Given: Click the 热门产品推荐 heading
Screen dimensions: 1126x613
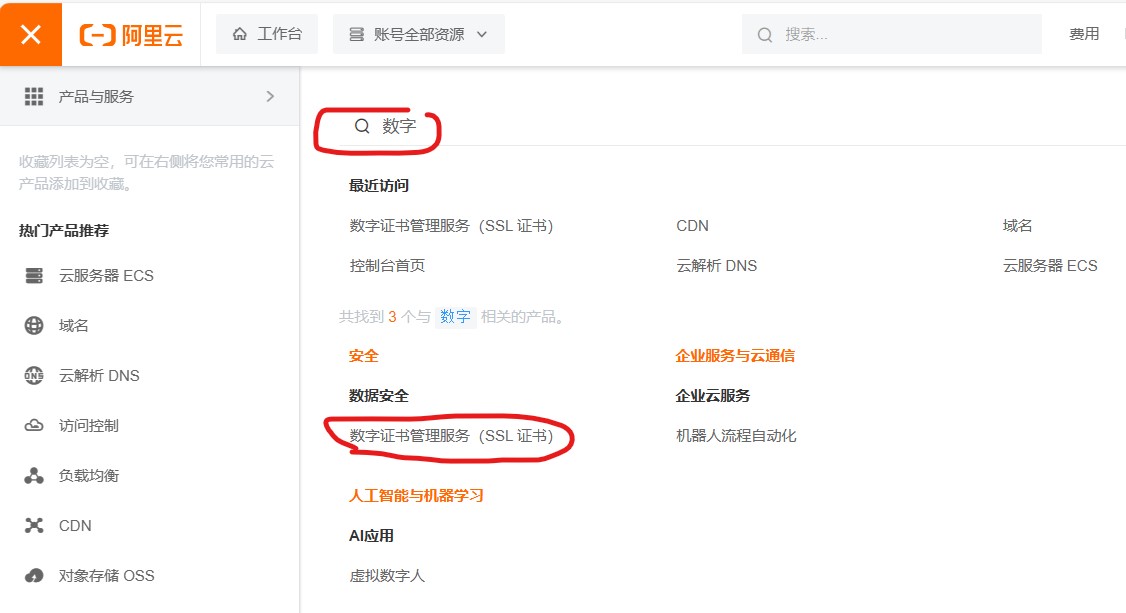Looking at the screenshot, I should (64, 230).
